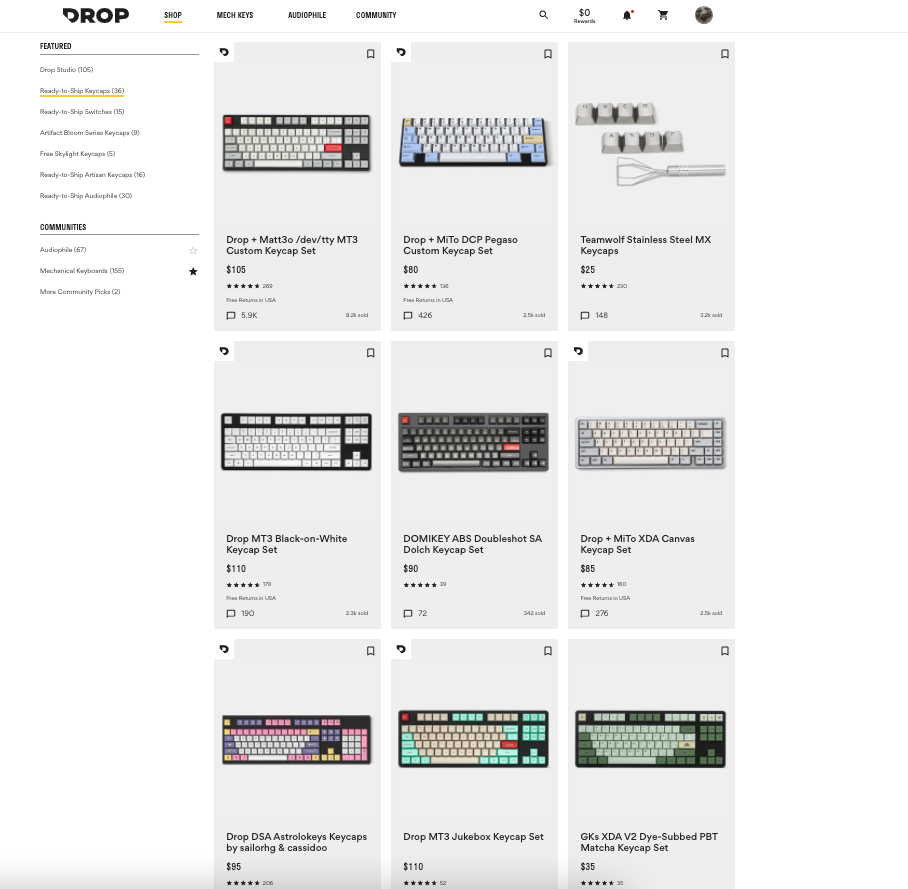
Task: Bookmark the MiTo DCP Pegaso keycap set
Action: coord(548,54)
